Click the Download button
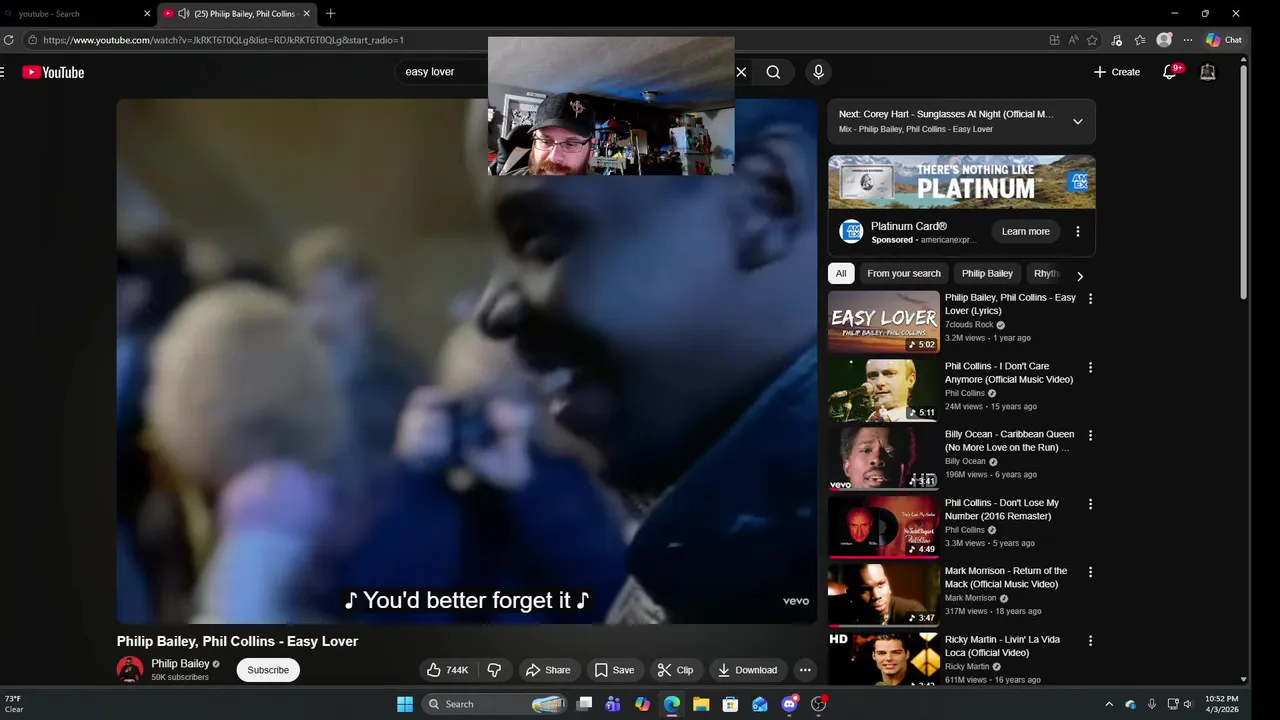 [747, 670]
